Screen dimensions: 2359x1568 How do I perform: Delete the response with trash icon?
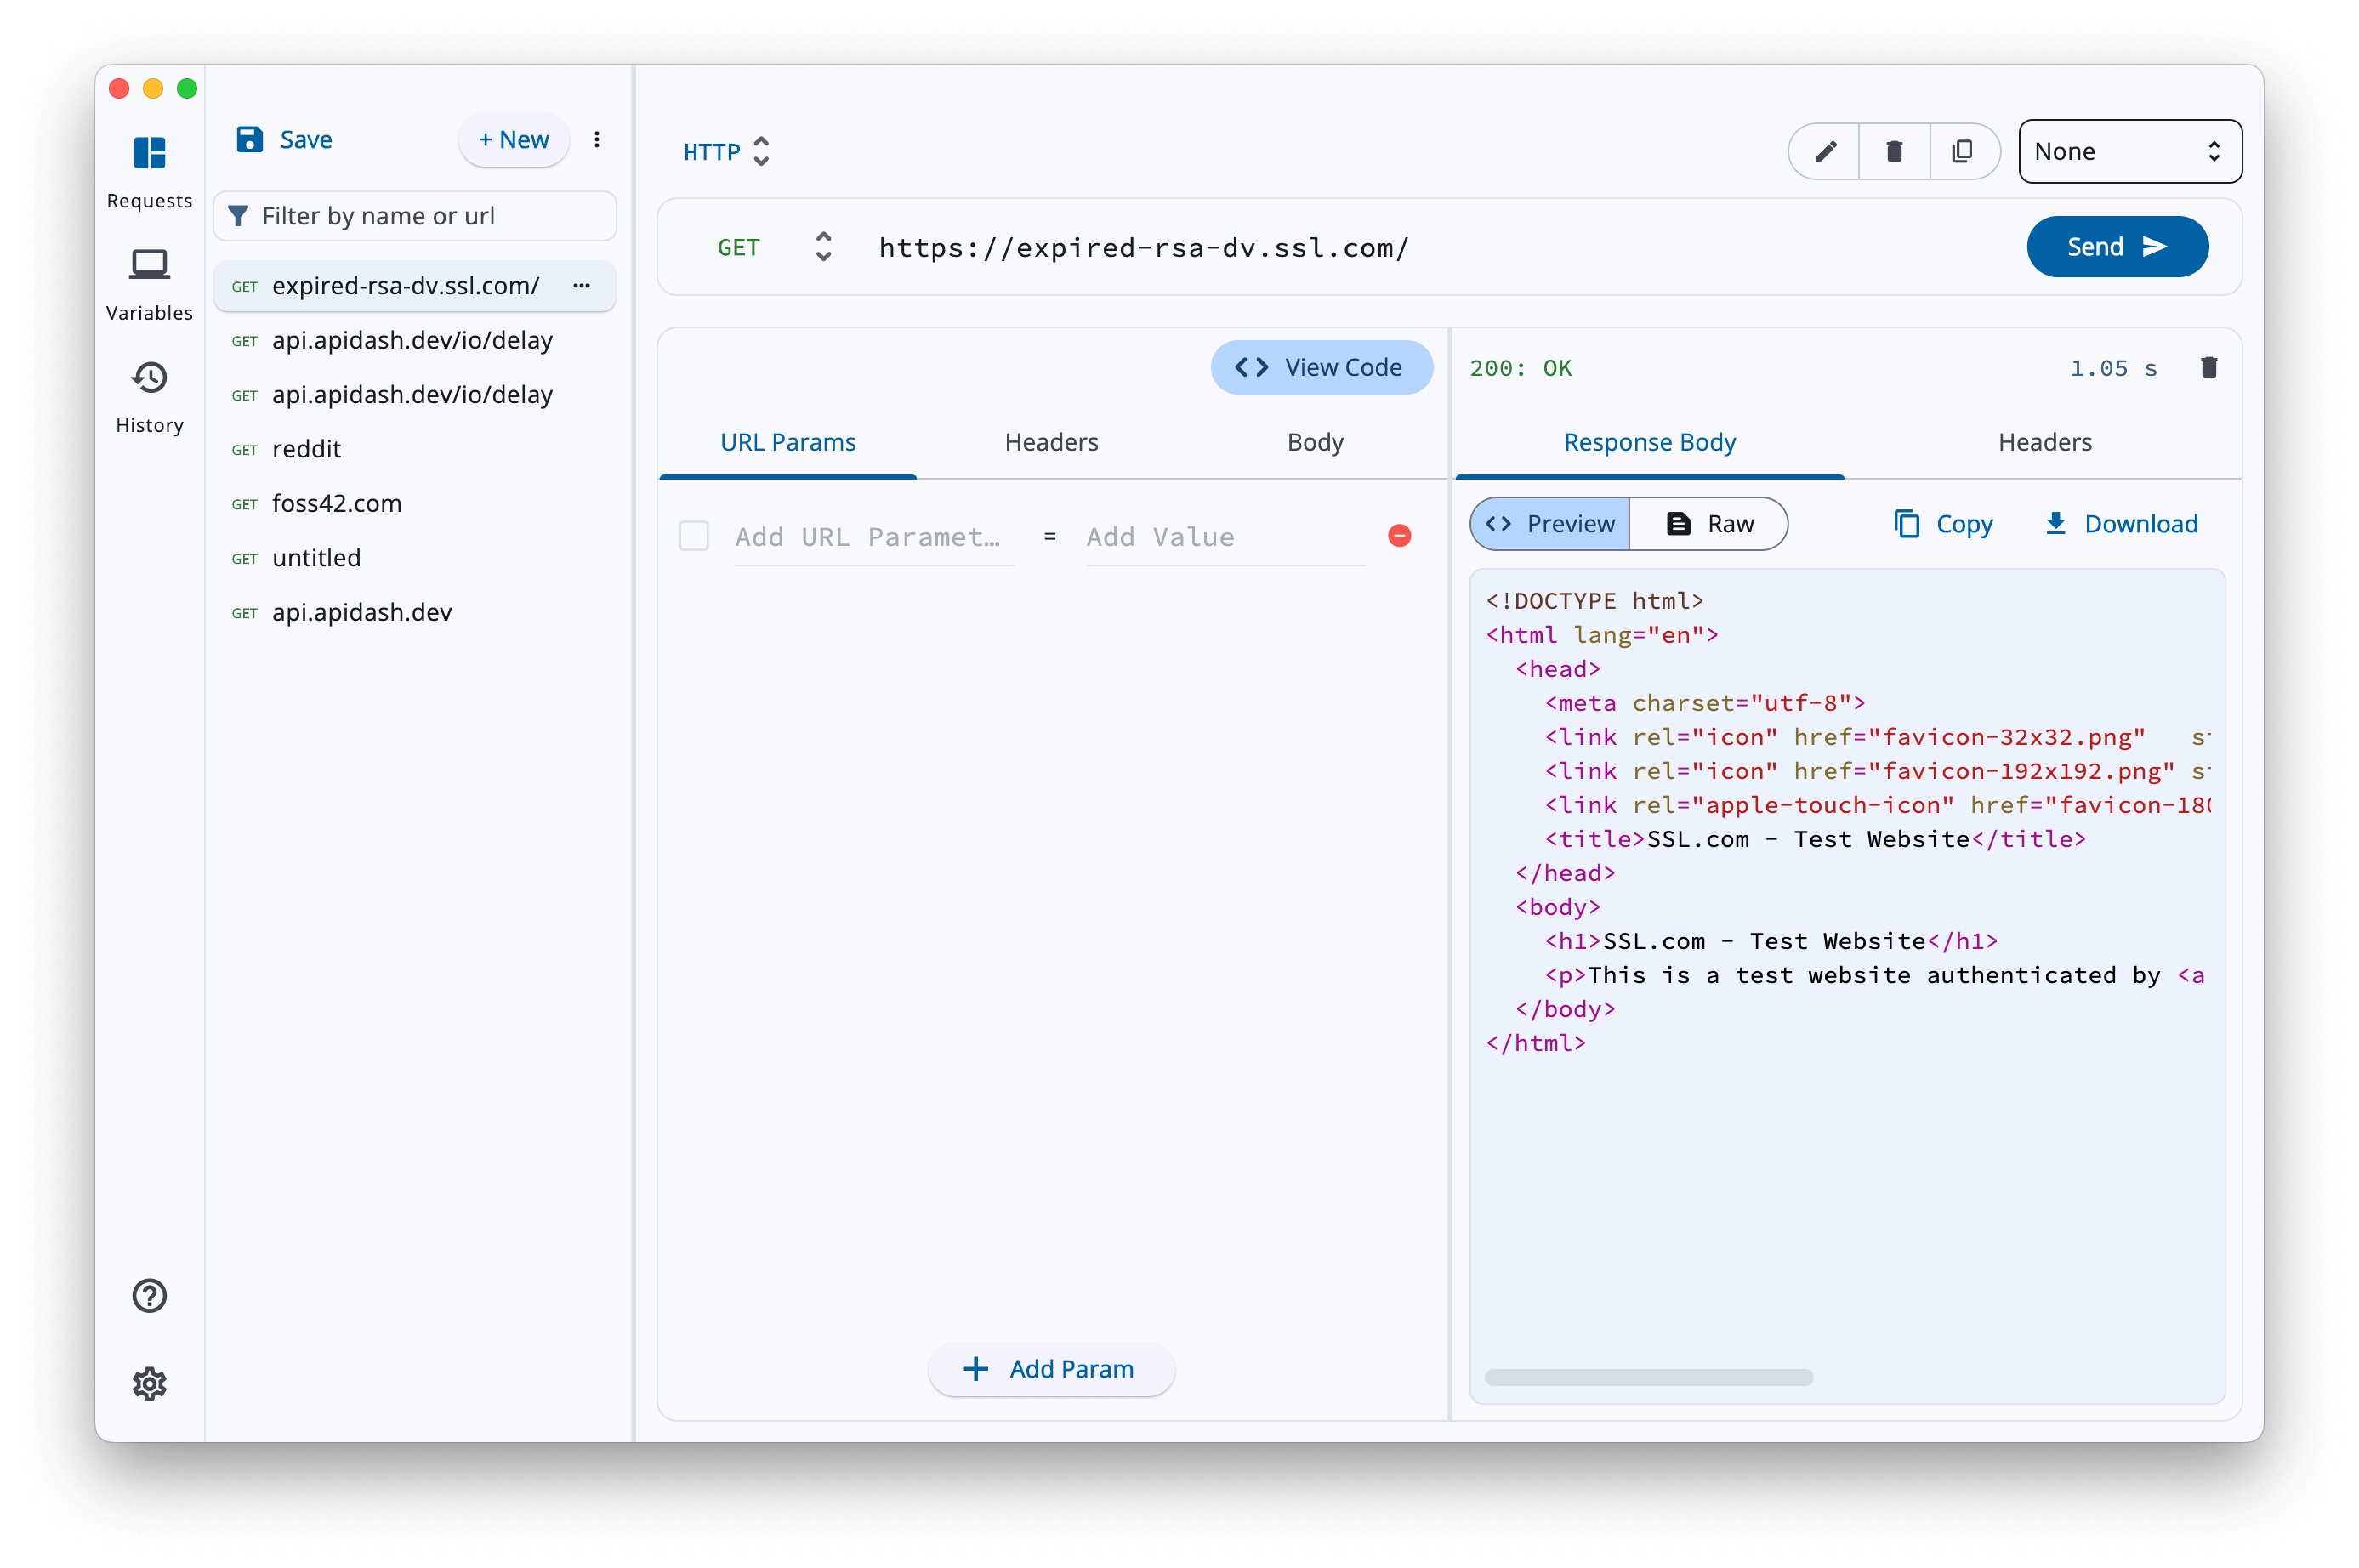pyautogui.click(x=2208, y=368)
